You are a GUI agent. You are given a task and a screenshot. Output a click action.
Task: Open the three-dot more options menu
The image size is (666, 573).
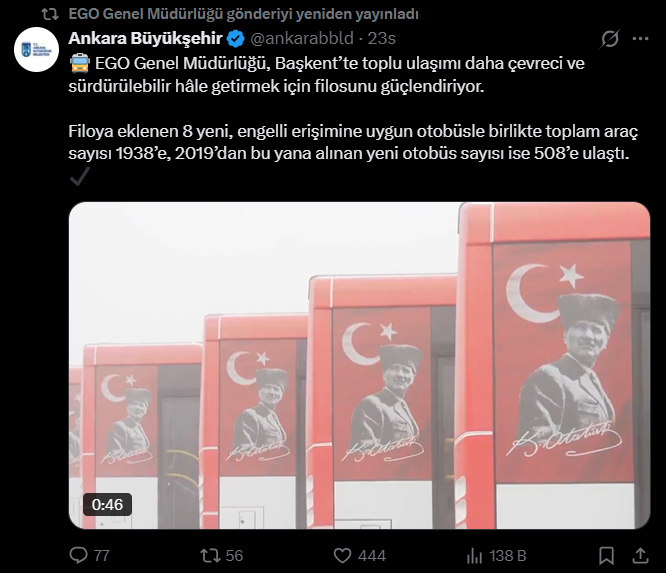[640, 39]
